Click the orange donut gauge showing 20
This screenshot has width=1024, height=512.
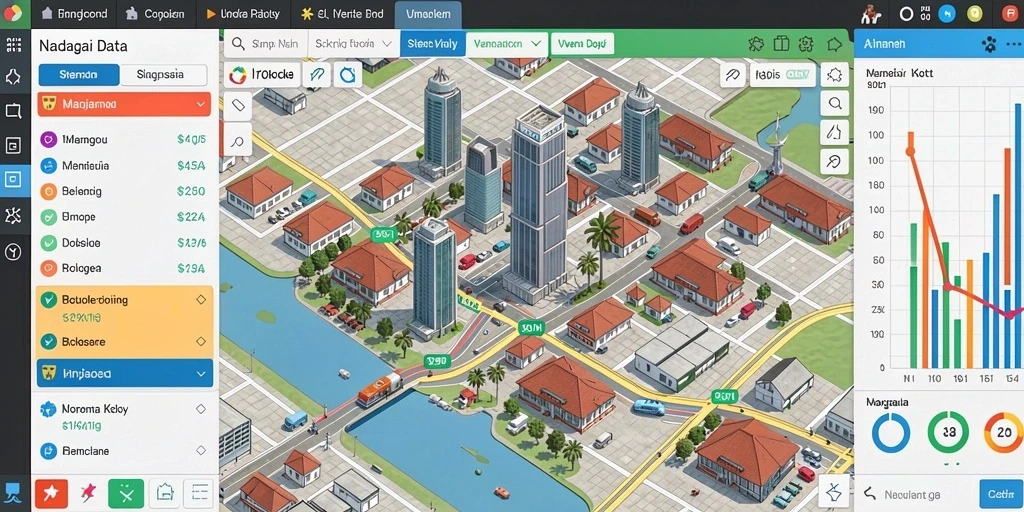(x=1003, y=432)
